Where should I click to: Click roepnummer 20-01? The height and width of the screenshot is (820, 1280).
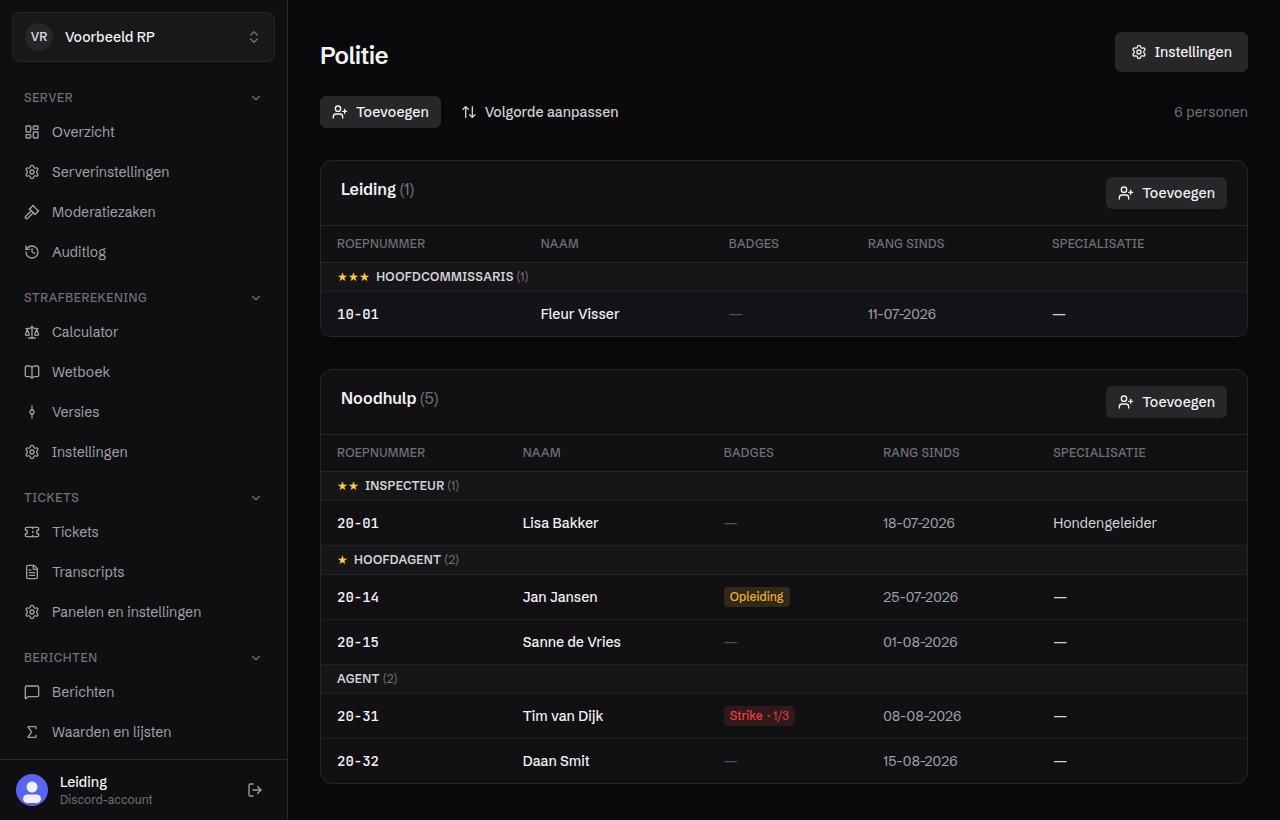(358, 523)
